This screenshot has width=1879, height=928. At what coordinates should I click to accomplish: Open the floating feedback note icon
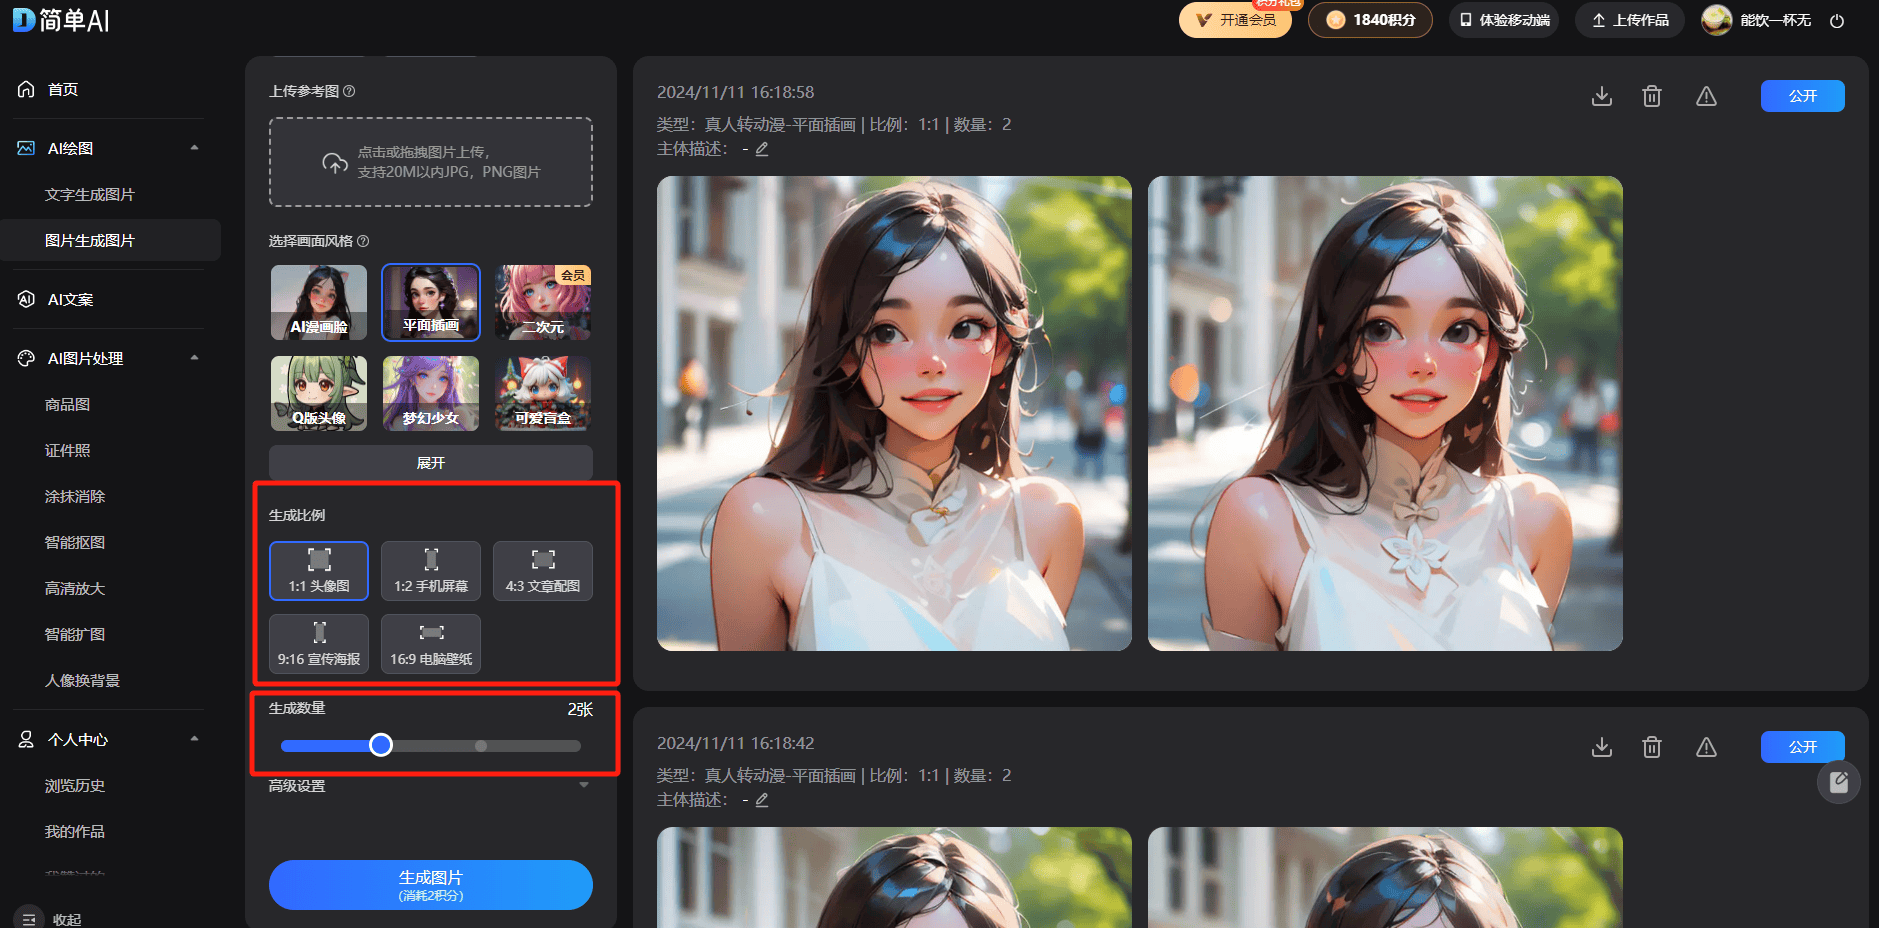[x=1838, y=782]
